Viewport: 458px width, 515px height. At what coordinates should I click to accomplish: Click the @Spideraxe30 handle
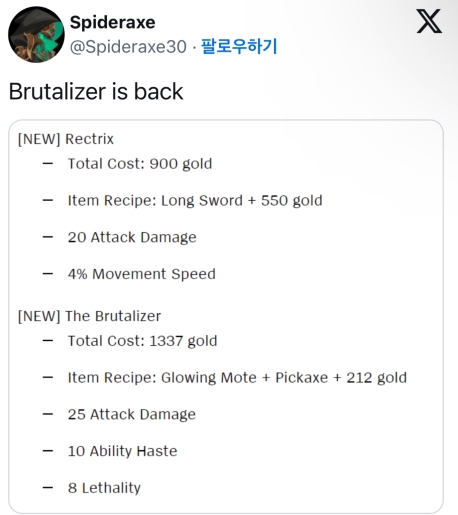coord(128,47)
